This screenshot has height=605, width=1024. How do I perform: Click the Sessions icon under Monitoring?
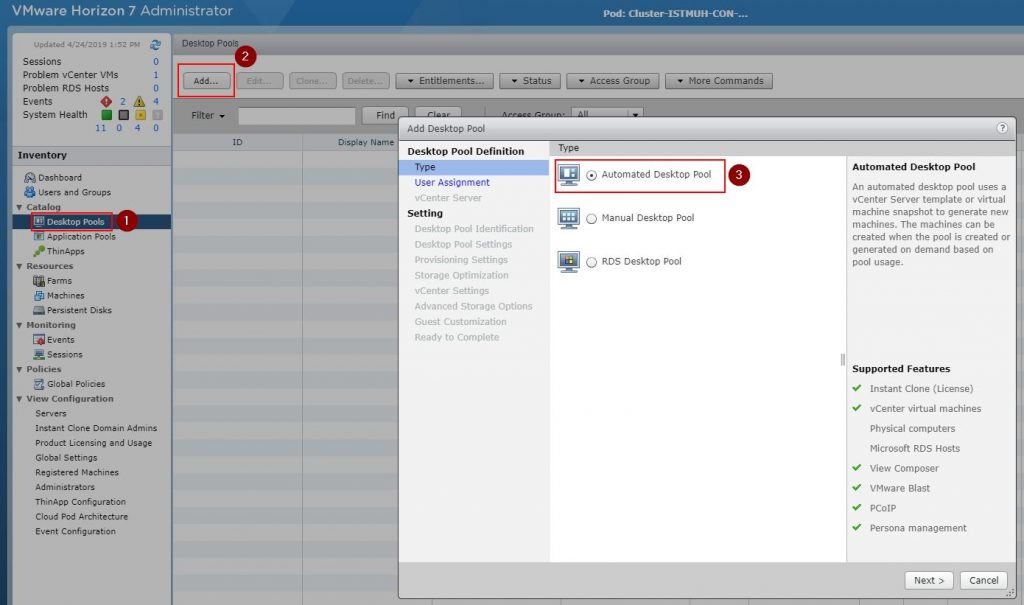(x=39, y=354)
